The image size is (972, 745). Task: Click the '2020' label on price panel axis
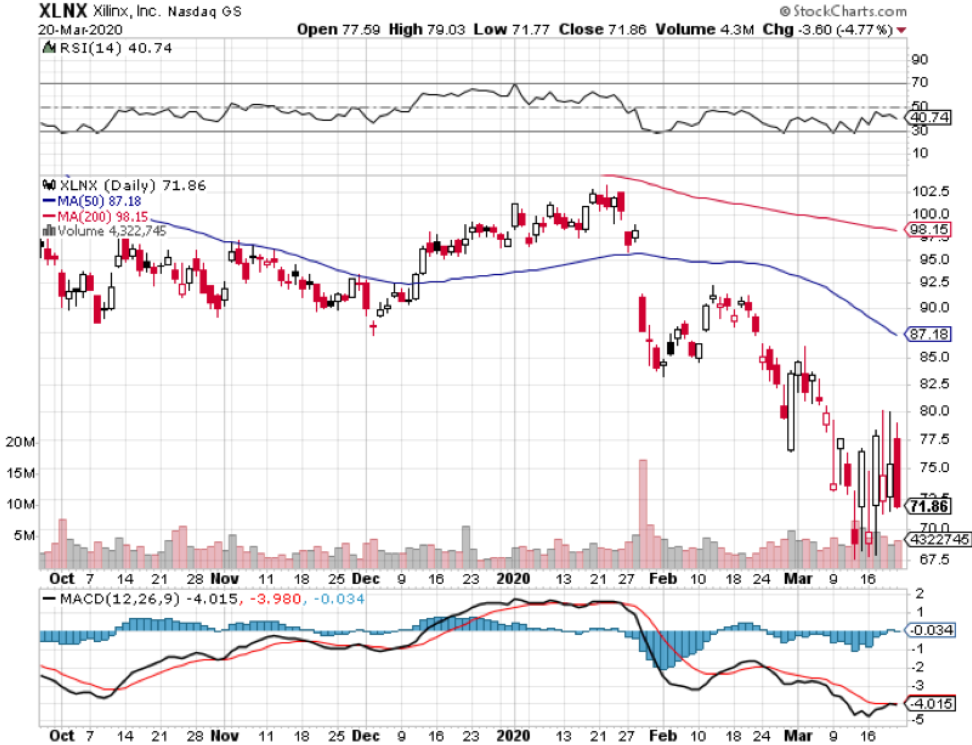click(x=513, y=579)
